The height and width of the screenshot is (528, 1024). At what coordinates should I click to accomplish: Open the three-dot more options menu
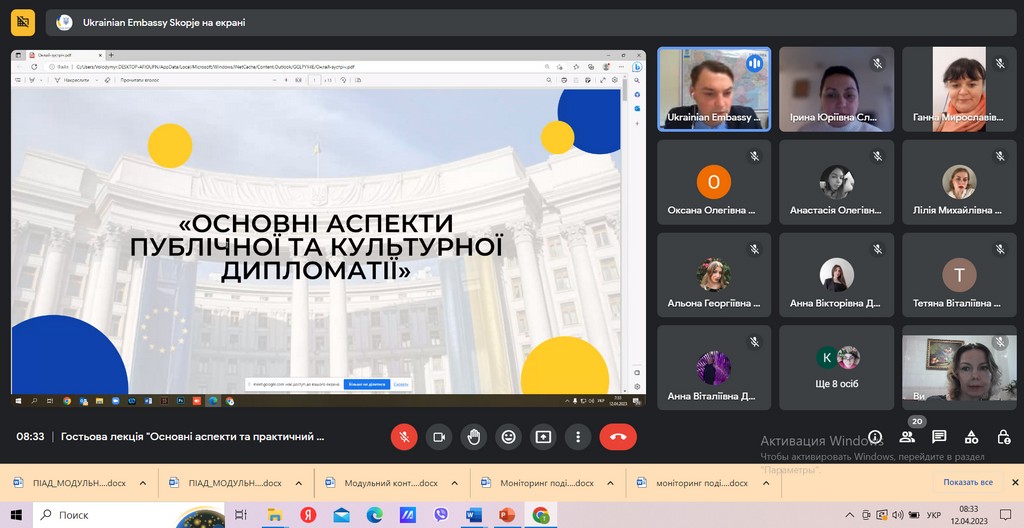point(578,437)
